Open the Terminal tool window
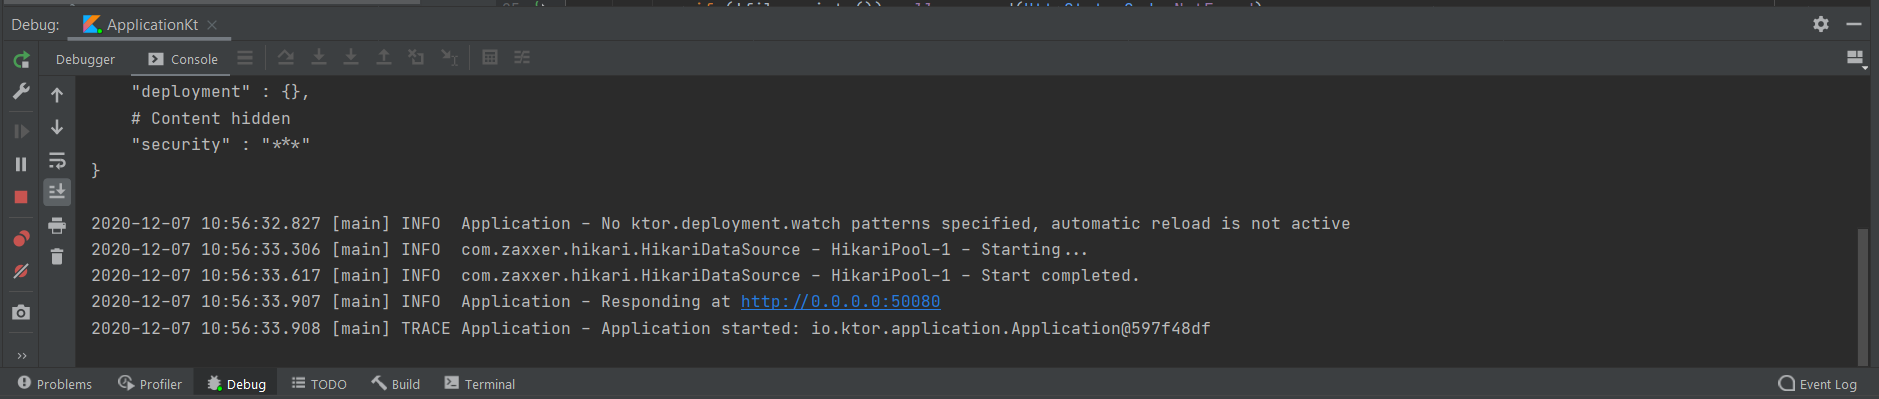 click(480, 384)
